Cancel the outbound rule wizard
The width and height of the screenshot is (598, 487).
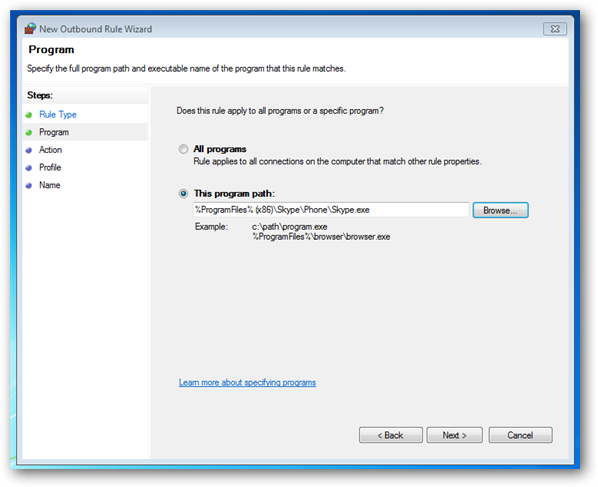click(520, 435)
